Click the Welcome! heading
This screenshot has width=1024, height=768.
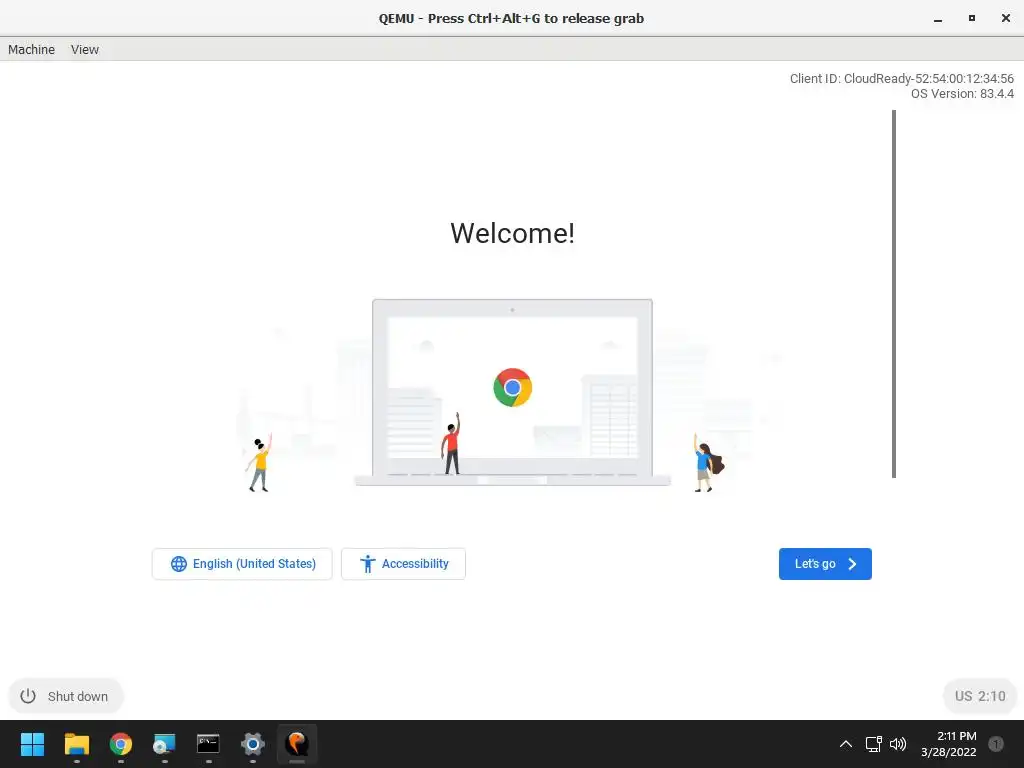513,233
